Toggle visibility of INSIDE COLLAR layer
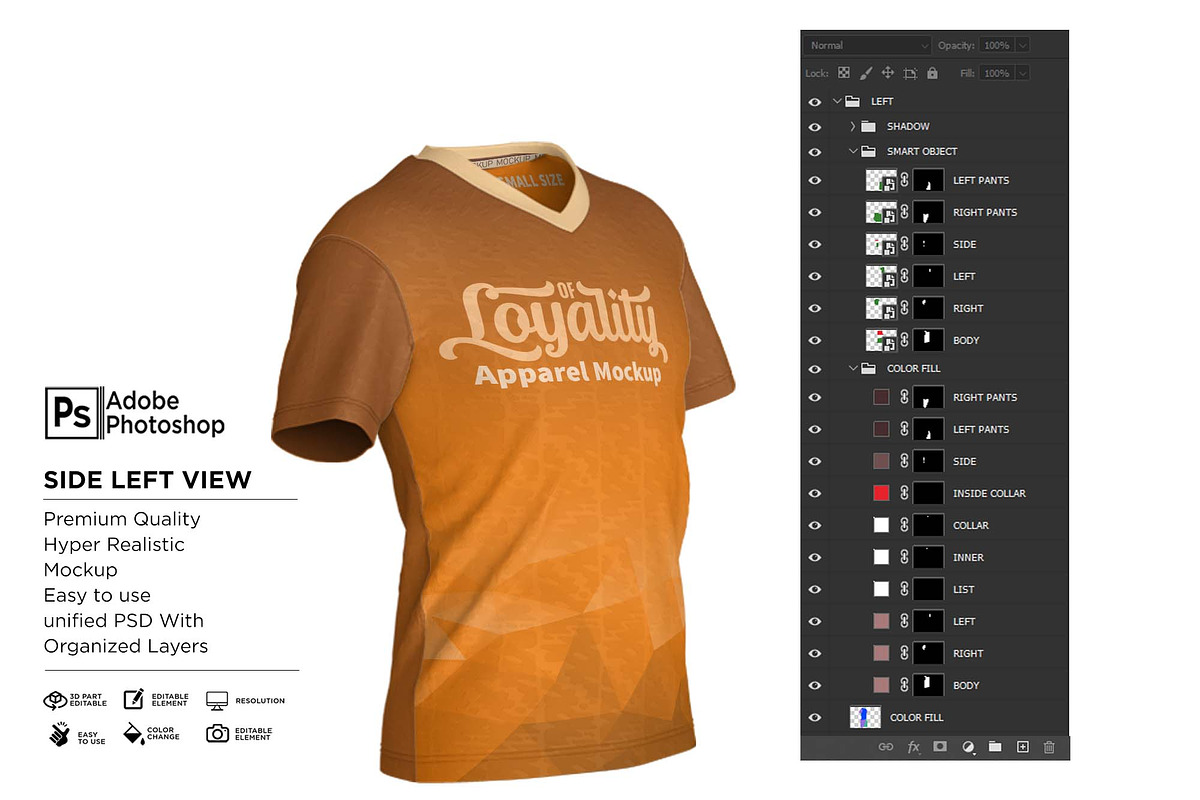Image resolution: width=1200 pixels, height=800 pixels. point(815,493)
